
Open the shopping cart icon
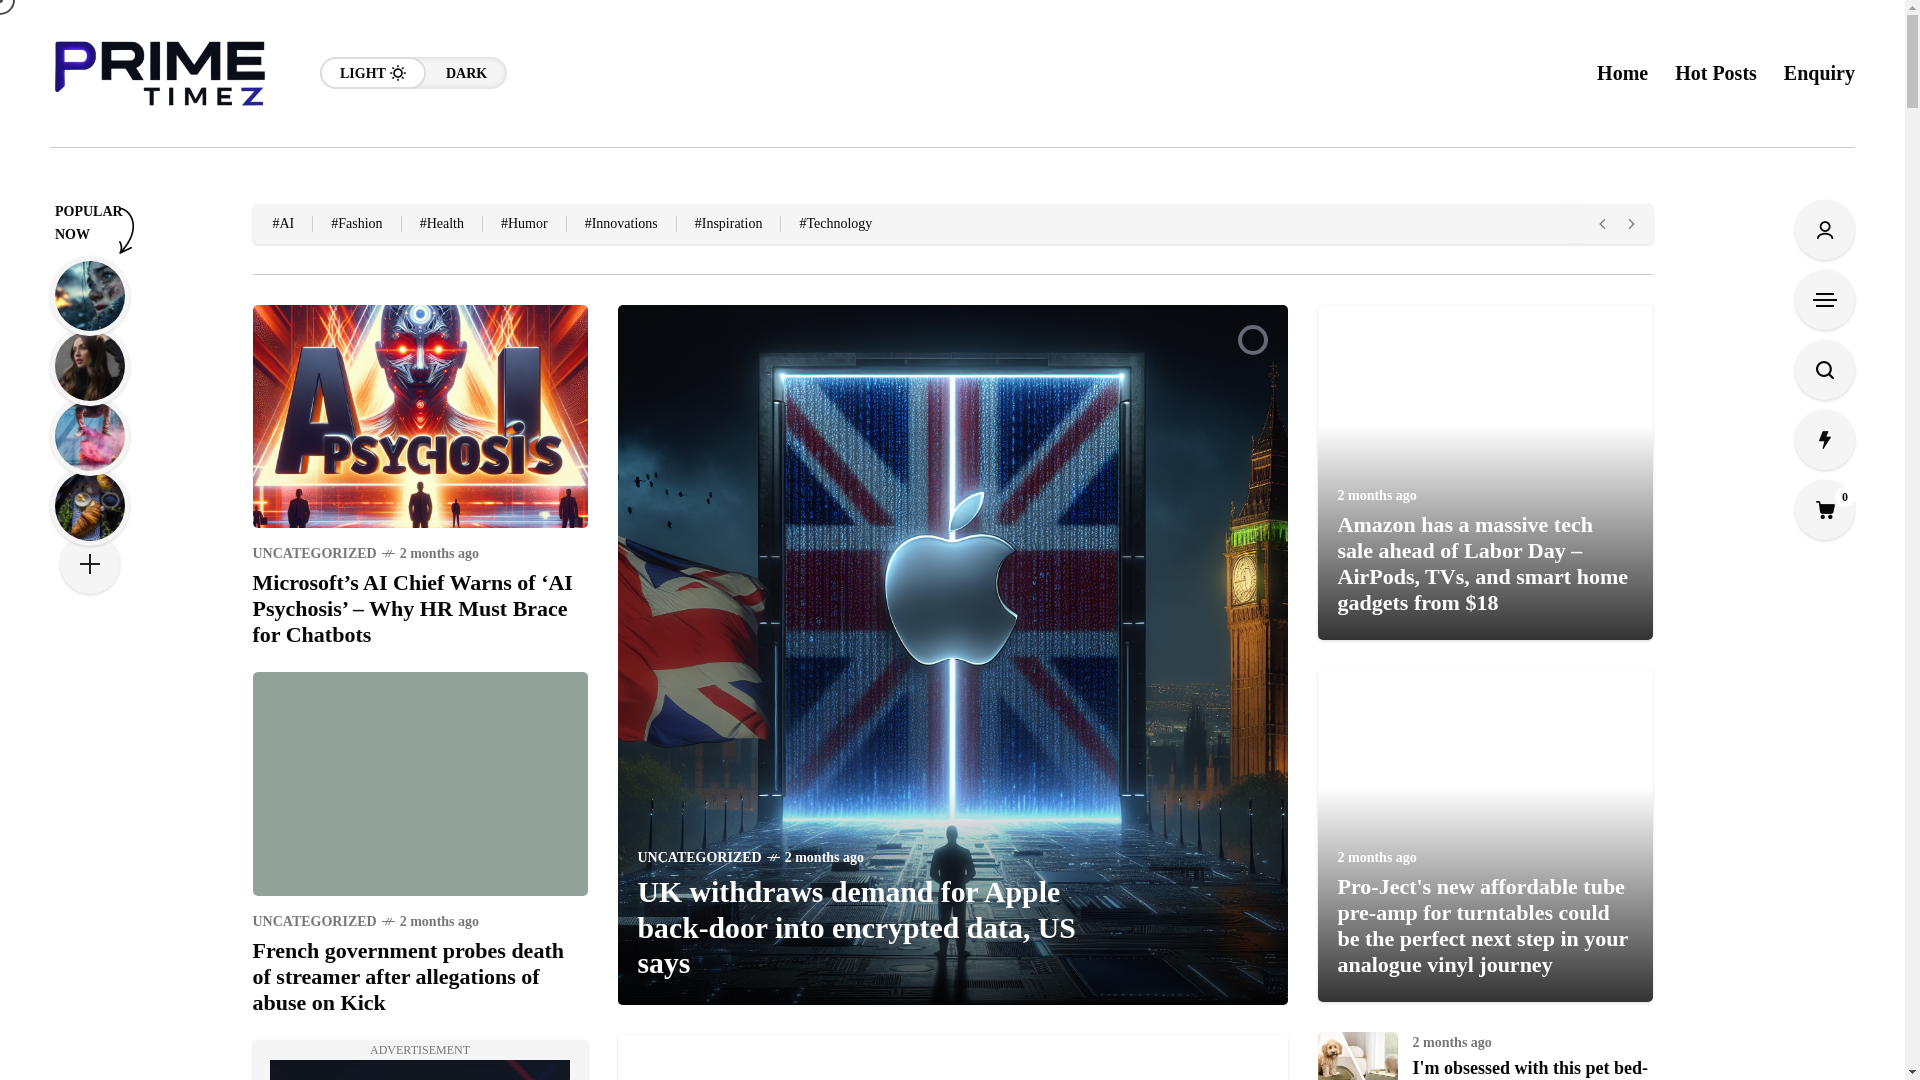[1824, 510]
